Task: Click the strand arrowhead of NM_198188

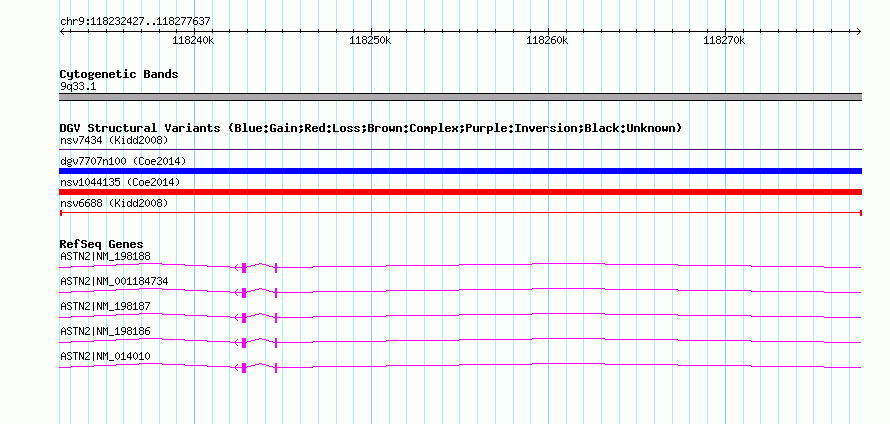Action: coord(238,268)
